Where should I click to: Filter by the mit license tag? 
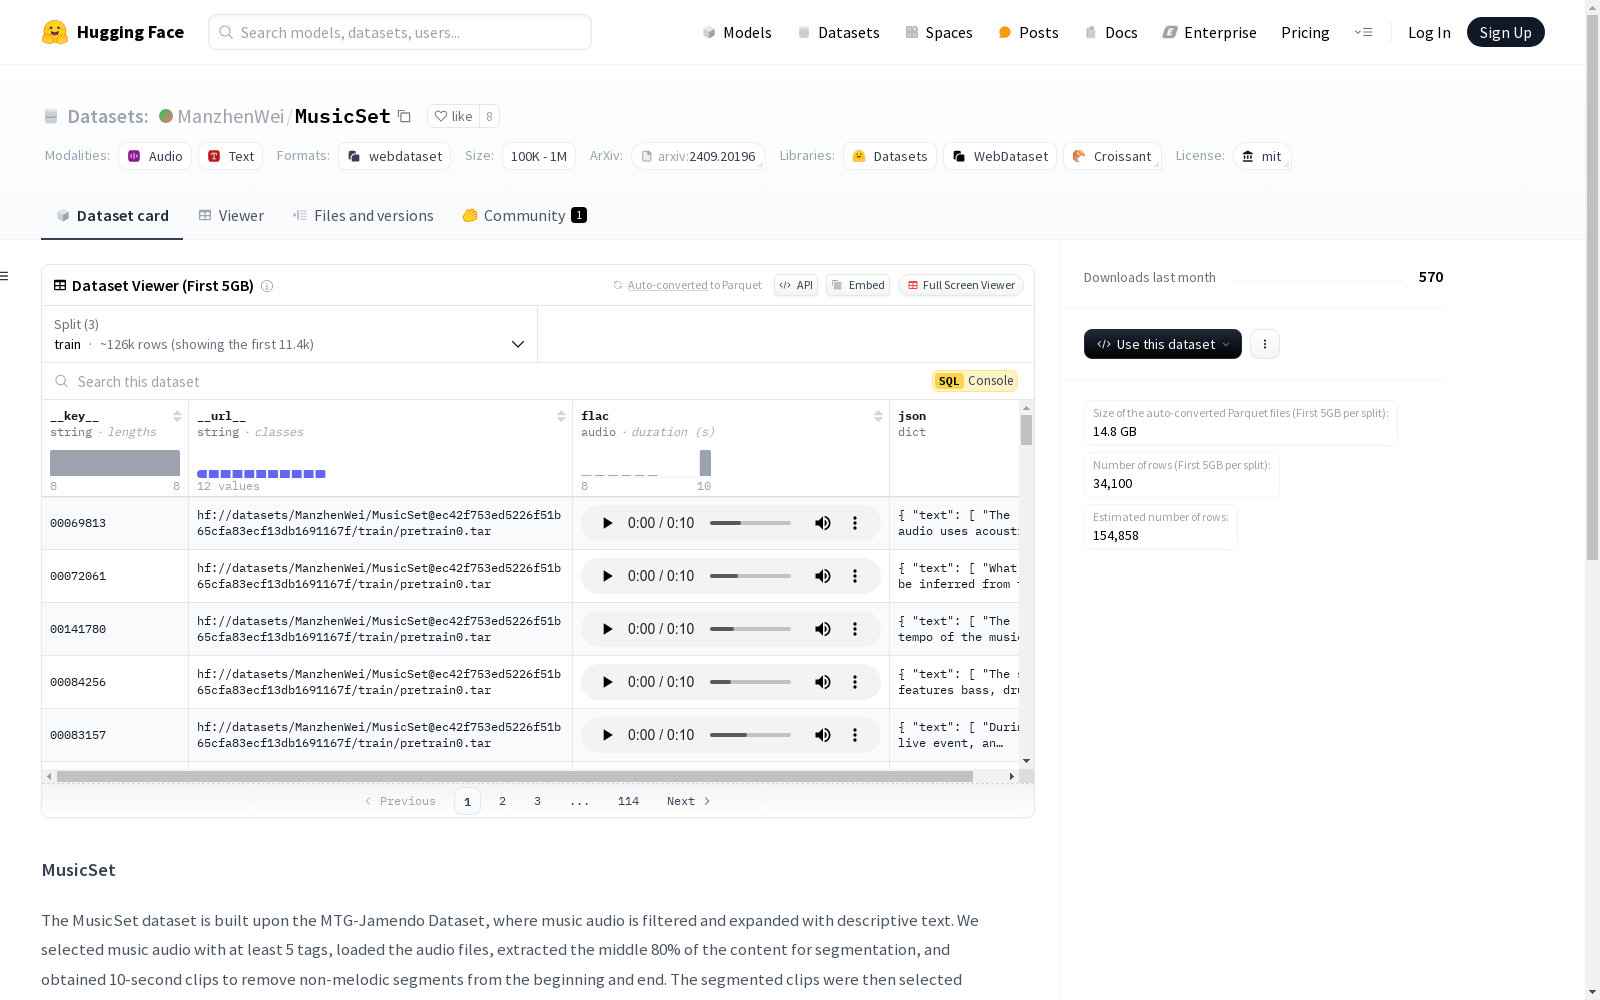point(1262,156)
